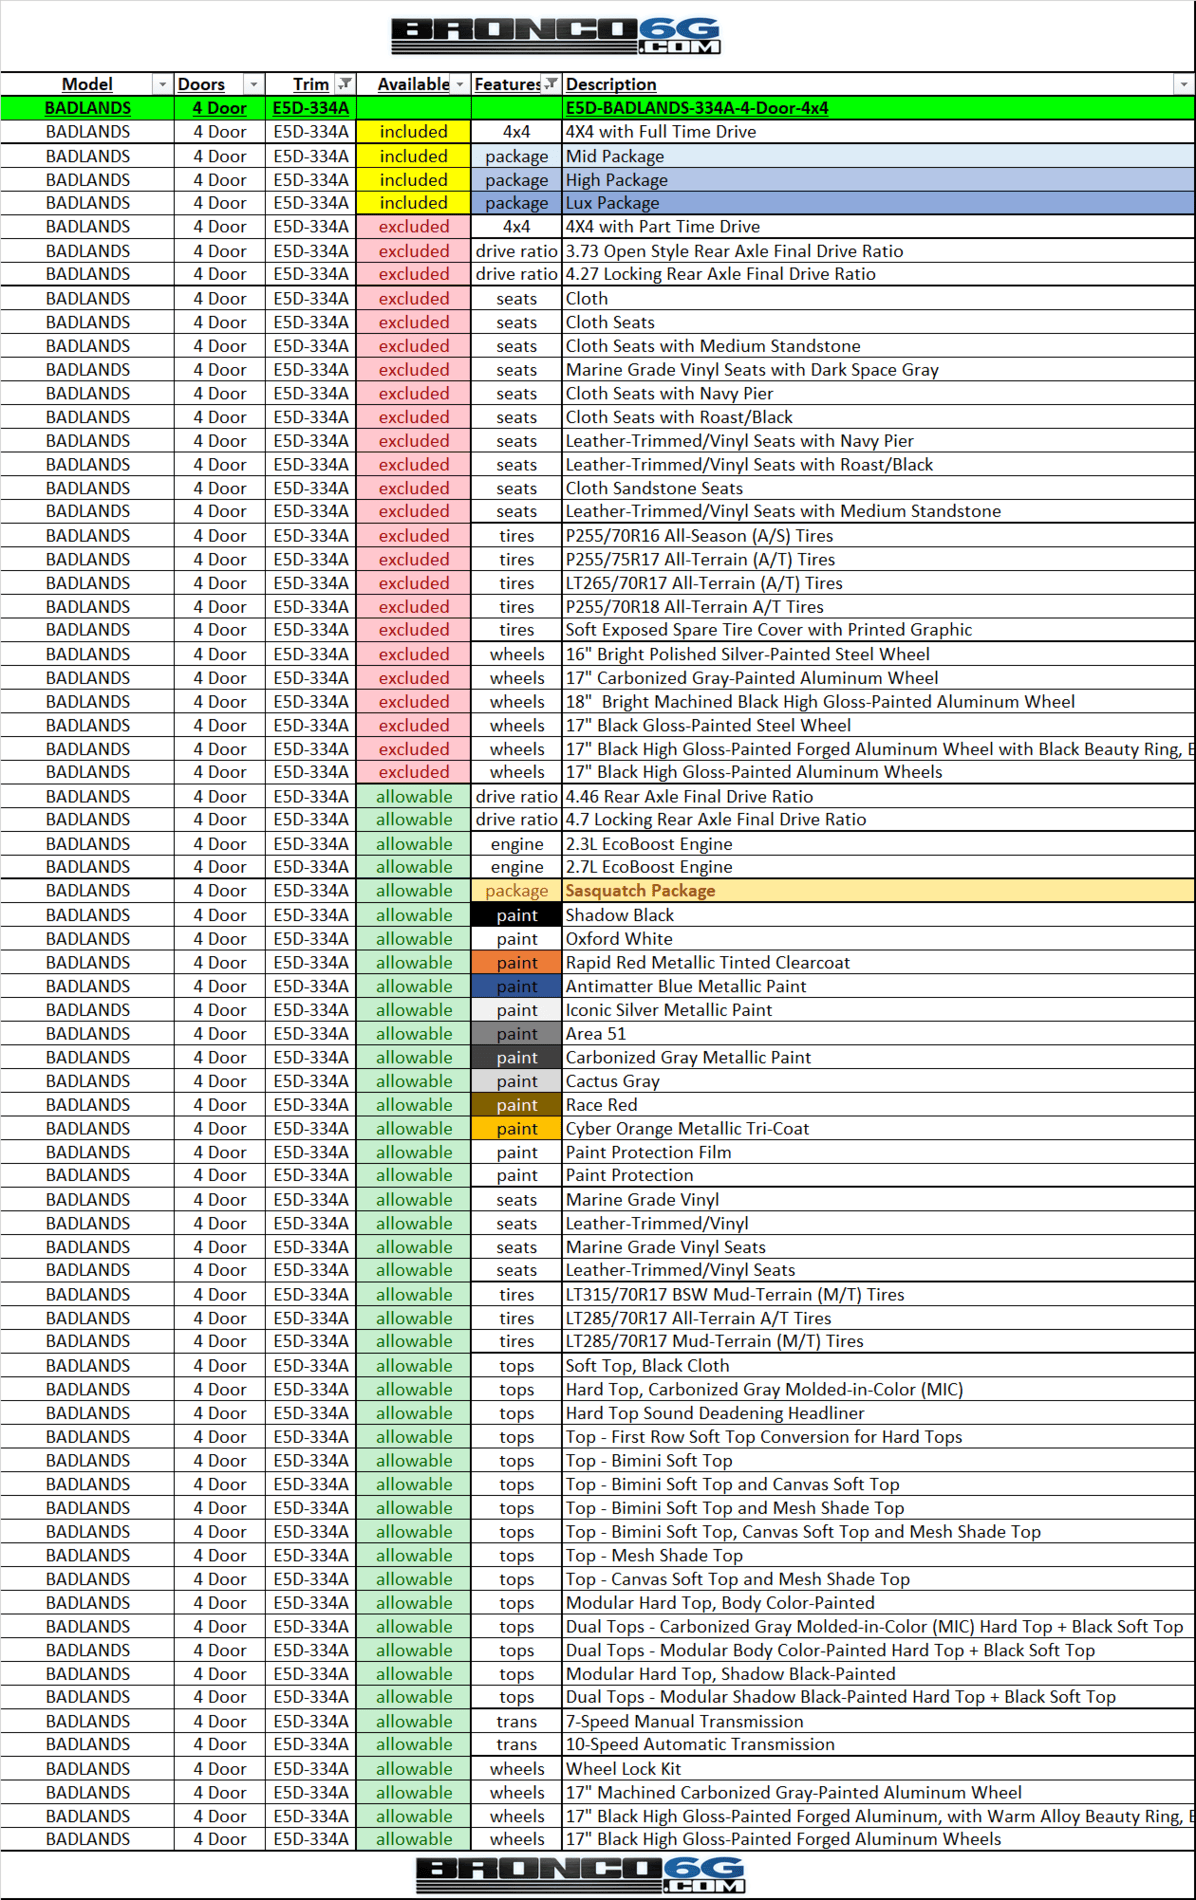
Task: Select the High Package cell
Action: tap(879, 180)
